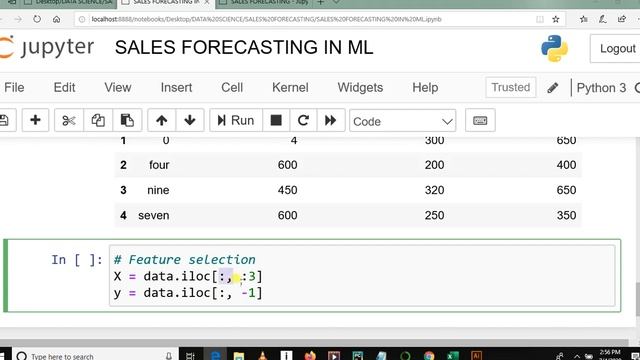Restart kernel and run all cells icon
This screenshot has width=640, height=360.
[330, 120]
